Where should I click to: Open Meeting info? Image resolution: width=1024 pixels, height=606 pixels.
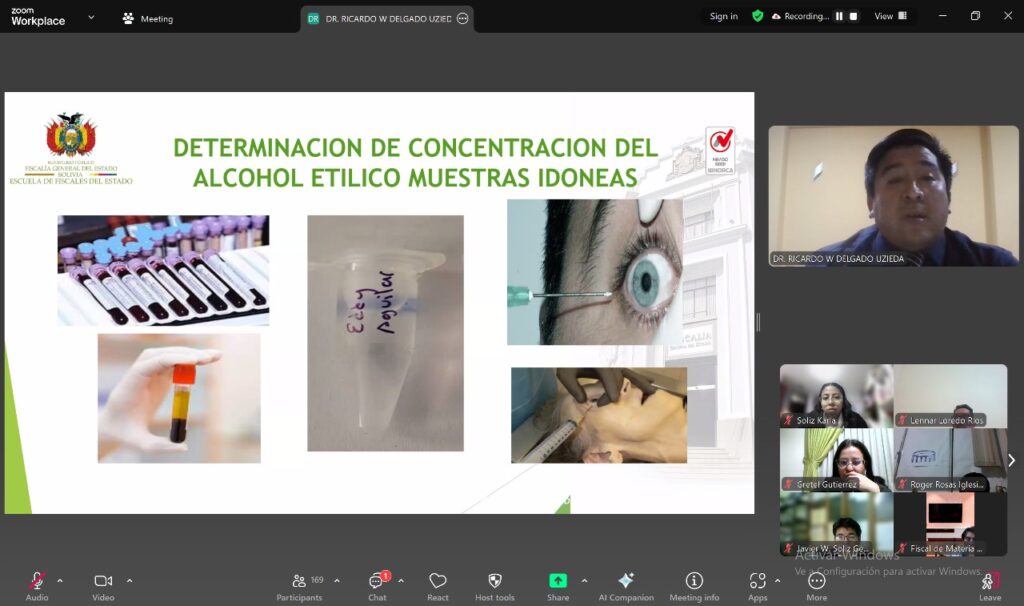point(694,586)
